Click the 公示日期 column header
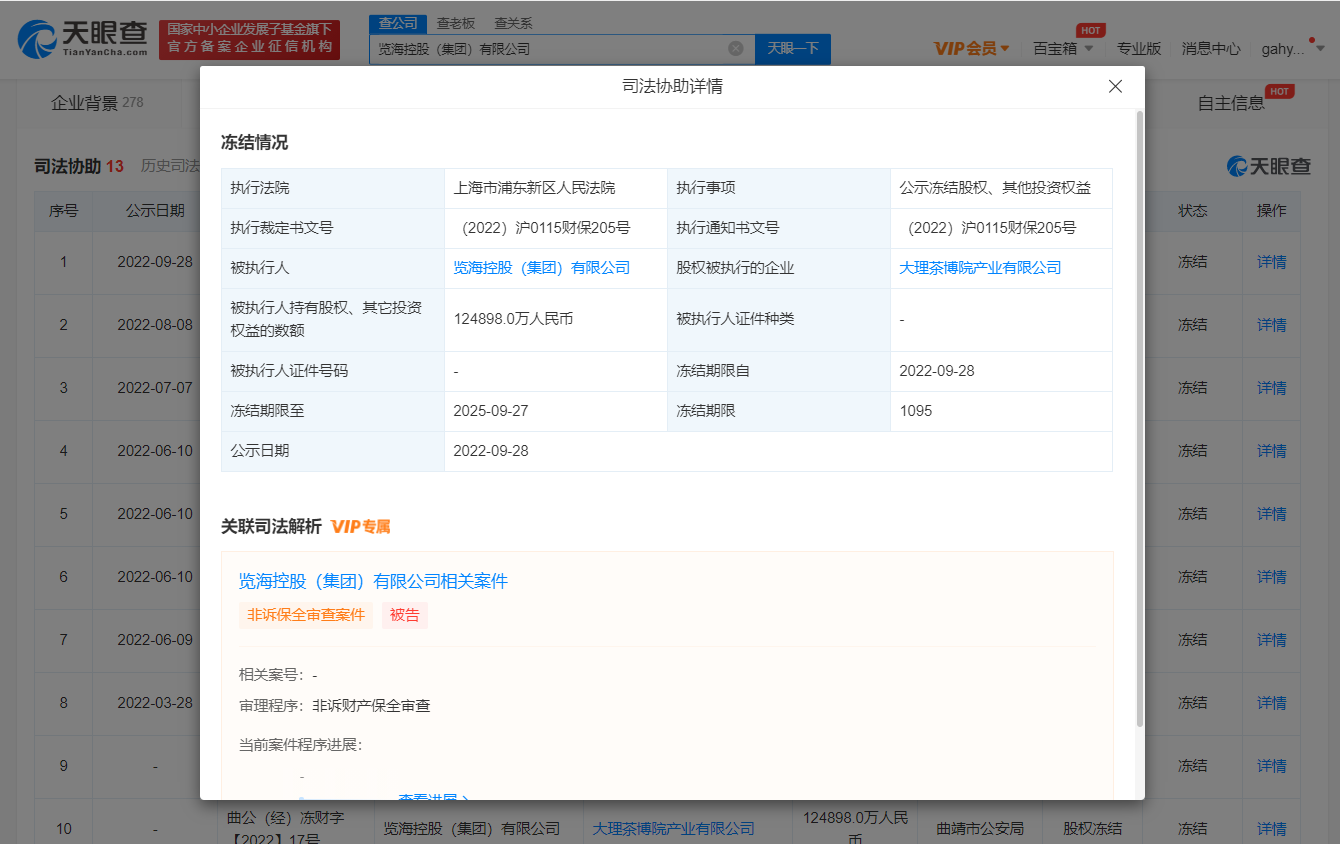 tap(155, 211)
